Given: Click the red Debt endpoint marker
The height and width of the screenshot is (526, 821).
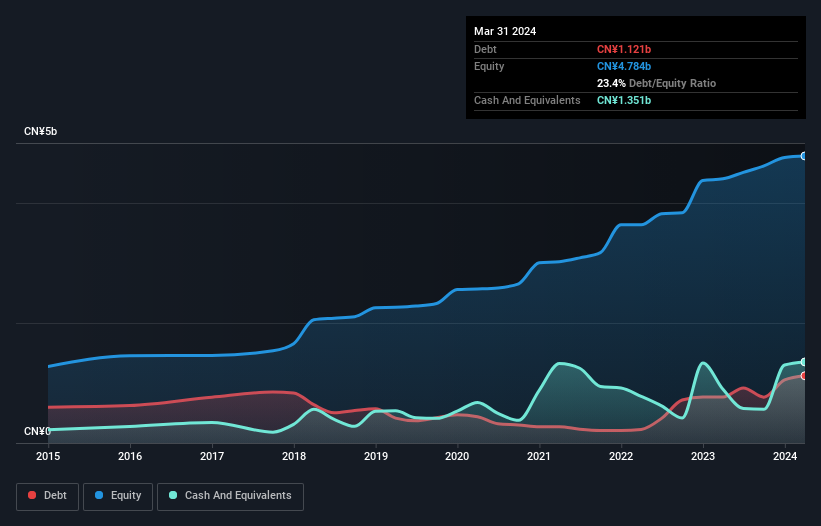Looking at the screenshot, I should click(x=804, y=376).
